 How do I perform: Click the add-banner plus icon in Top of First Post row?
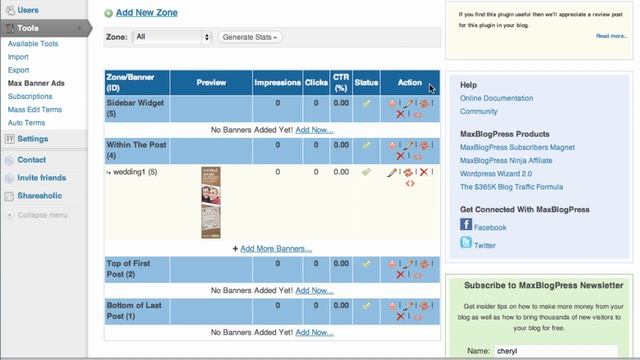click(392, 264)
